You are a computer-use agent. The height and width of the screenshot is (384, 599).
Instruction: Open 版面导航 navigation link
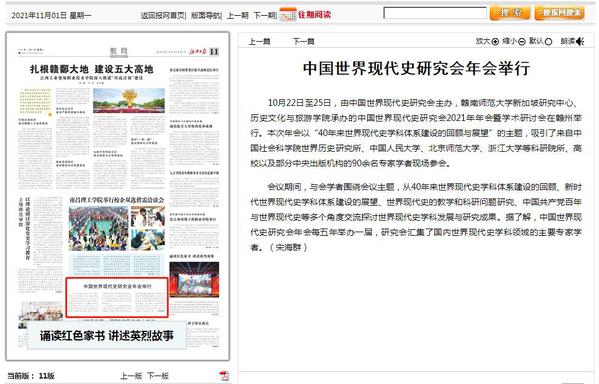[x=206, y=15]
